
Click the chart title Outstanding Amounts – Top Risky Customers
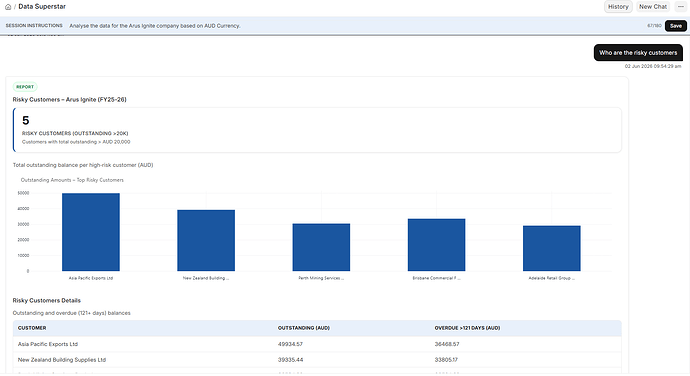click(72, 180)
